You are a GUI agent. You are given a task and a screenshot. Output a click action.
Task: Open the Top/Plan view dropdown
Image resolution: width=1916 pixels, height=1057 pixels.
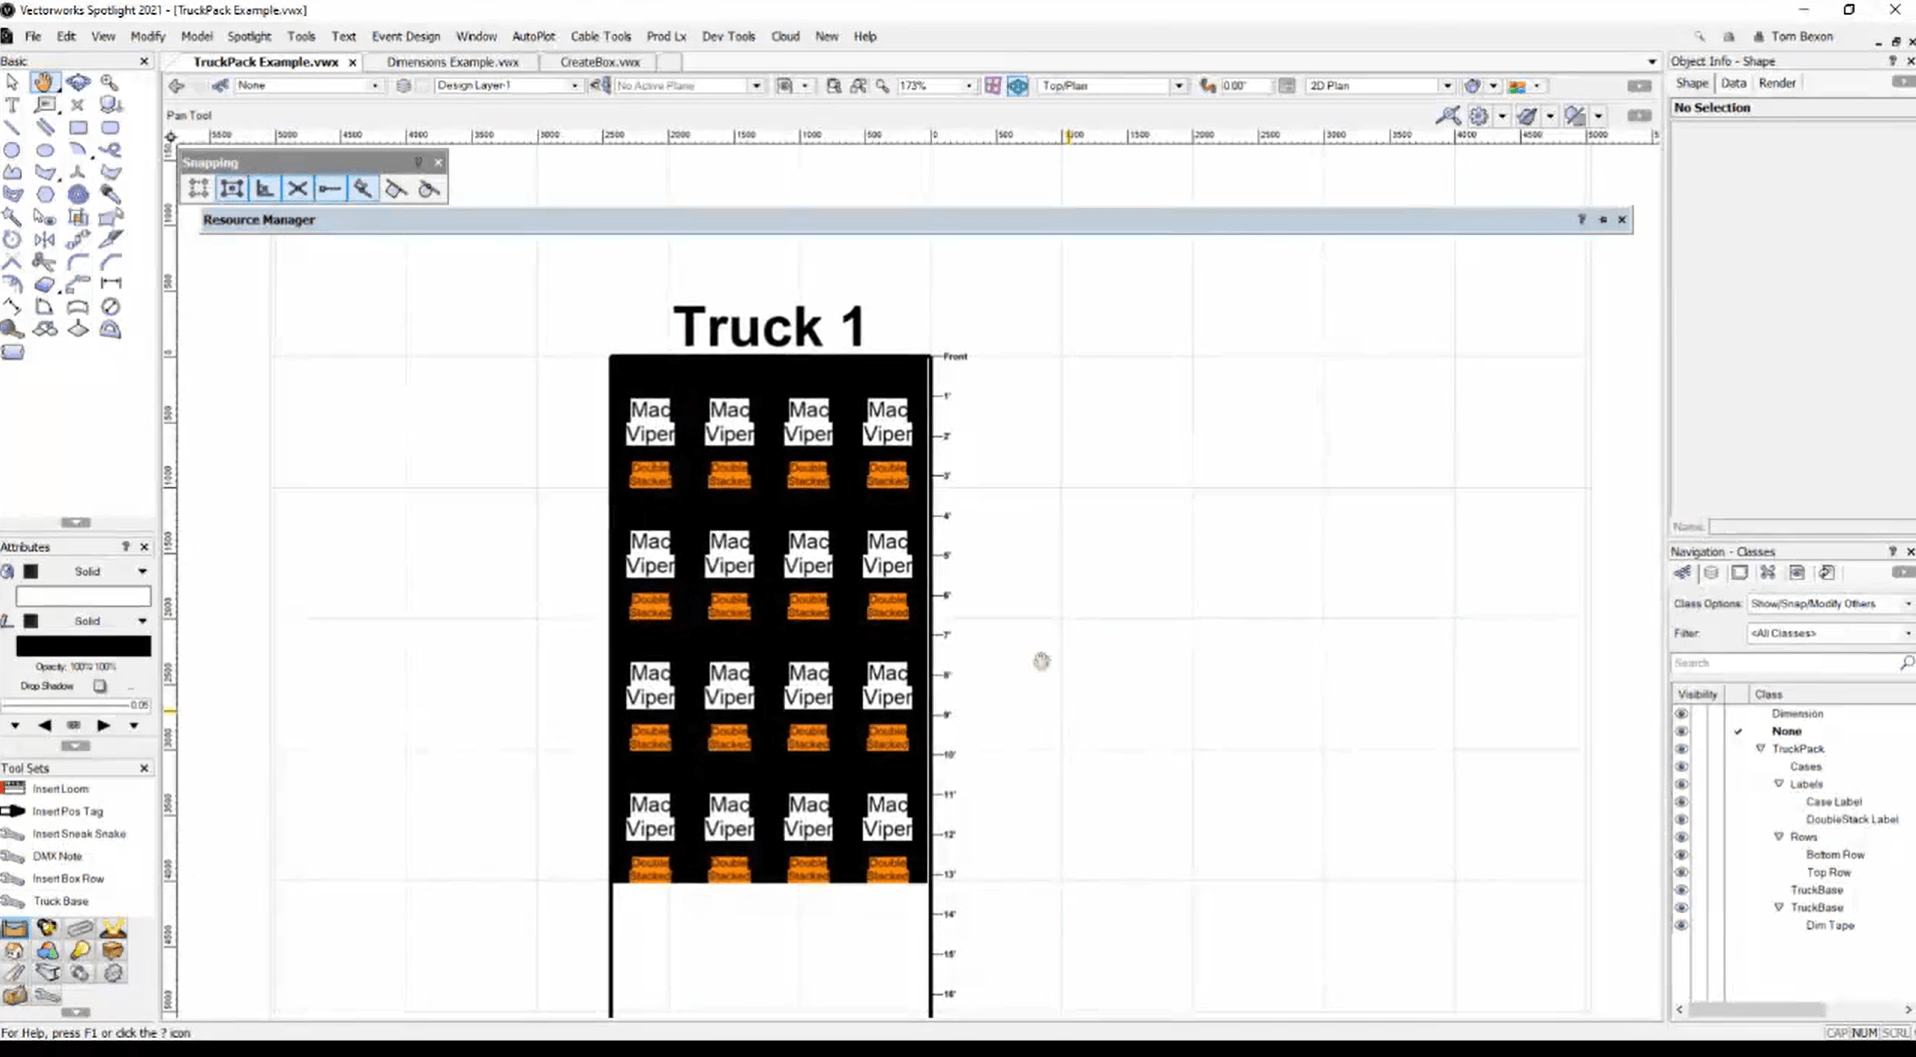click(x=1112, y=86)
